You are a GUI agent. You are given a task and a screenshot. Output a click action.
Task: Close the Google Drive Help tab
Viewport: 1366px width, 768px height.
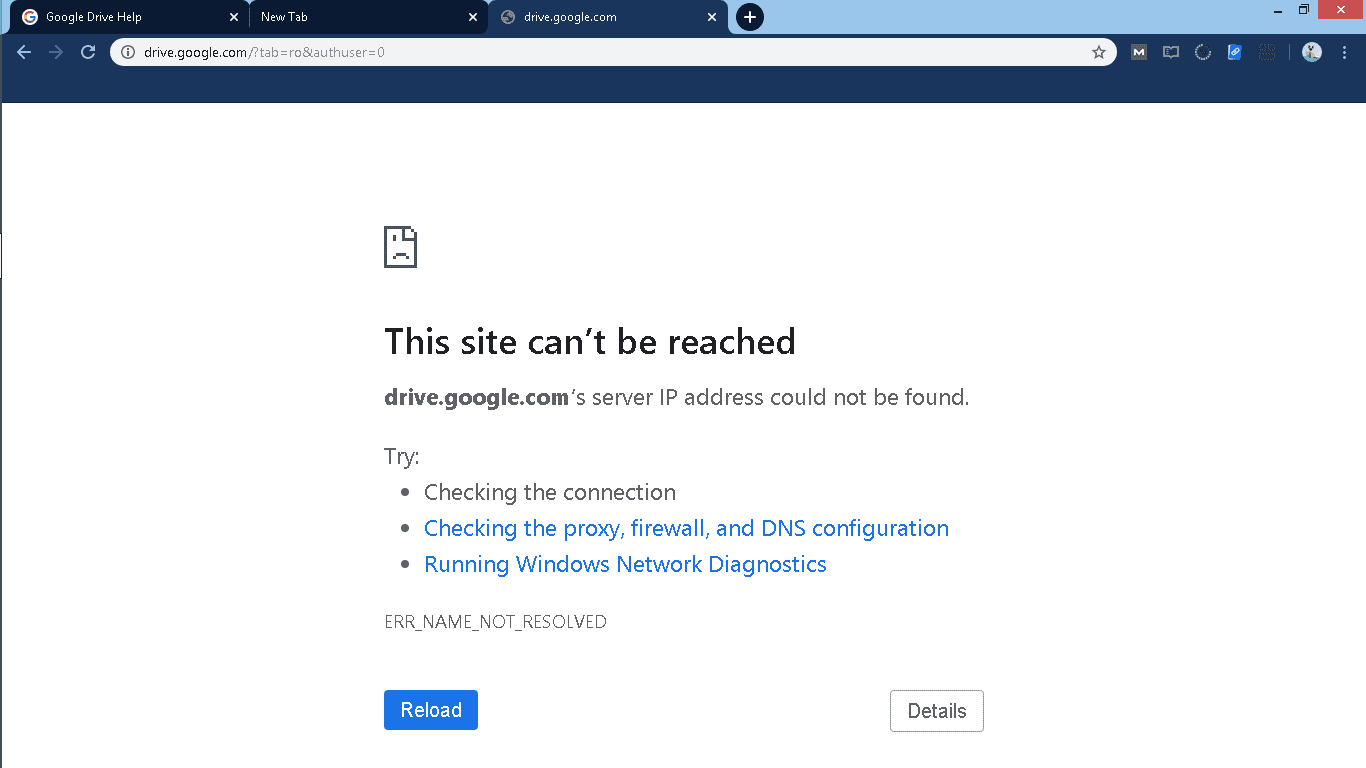pyautogui.click(x=234, y=17)
